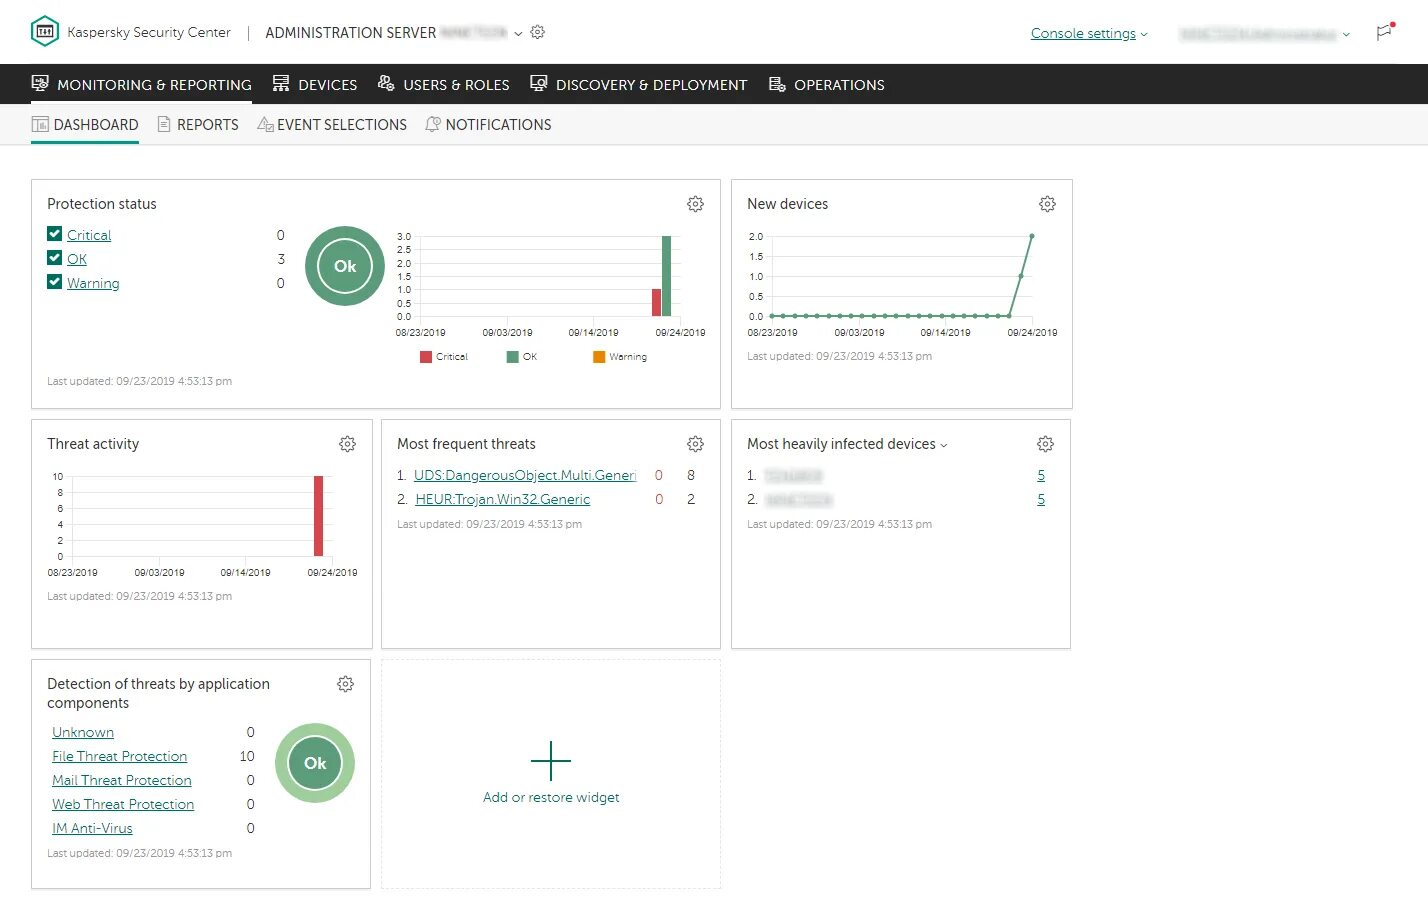Image resolution: width=1428 pixels, height=913 pixels.
Task: Open the Mail Threat Protection link
Action: [x=122, y=780]
